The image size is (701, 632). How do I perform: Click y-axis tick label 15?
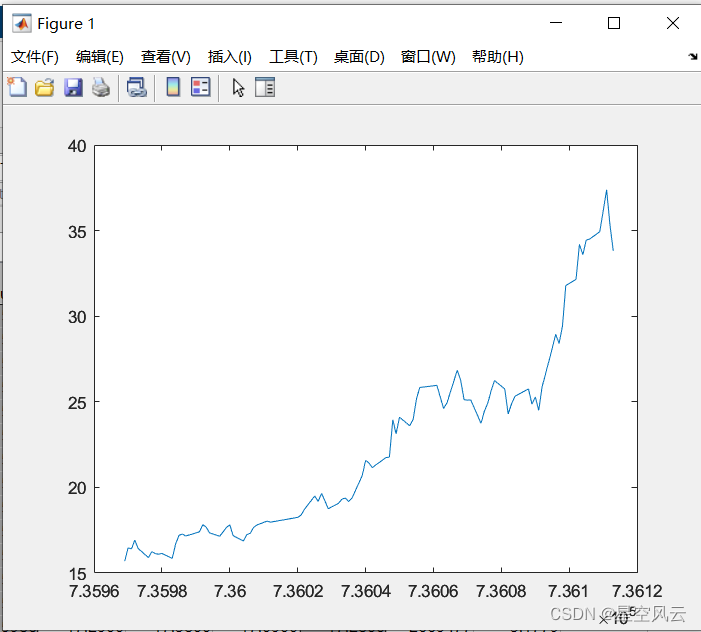[77, 574]
